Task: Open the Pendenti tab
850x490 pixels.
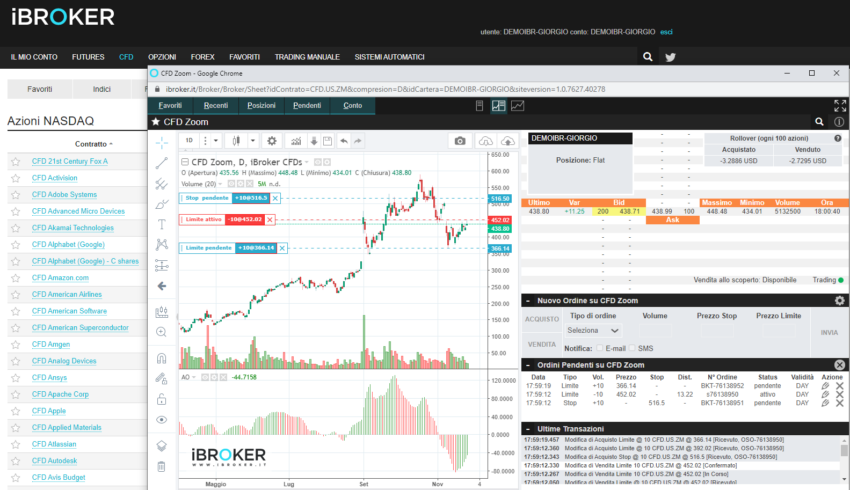Action: (x=307, y=106)
